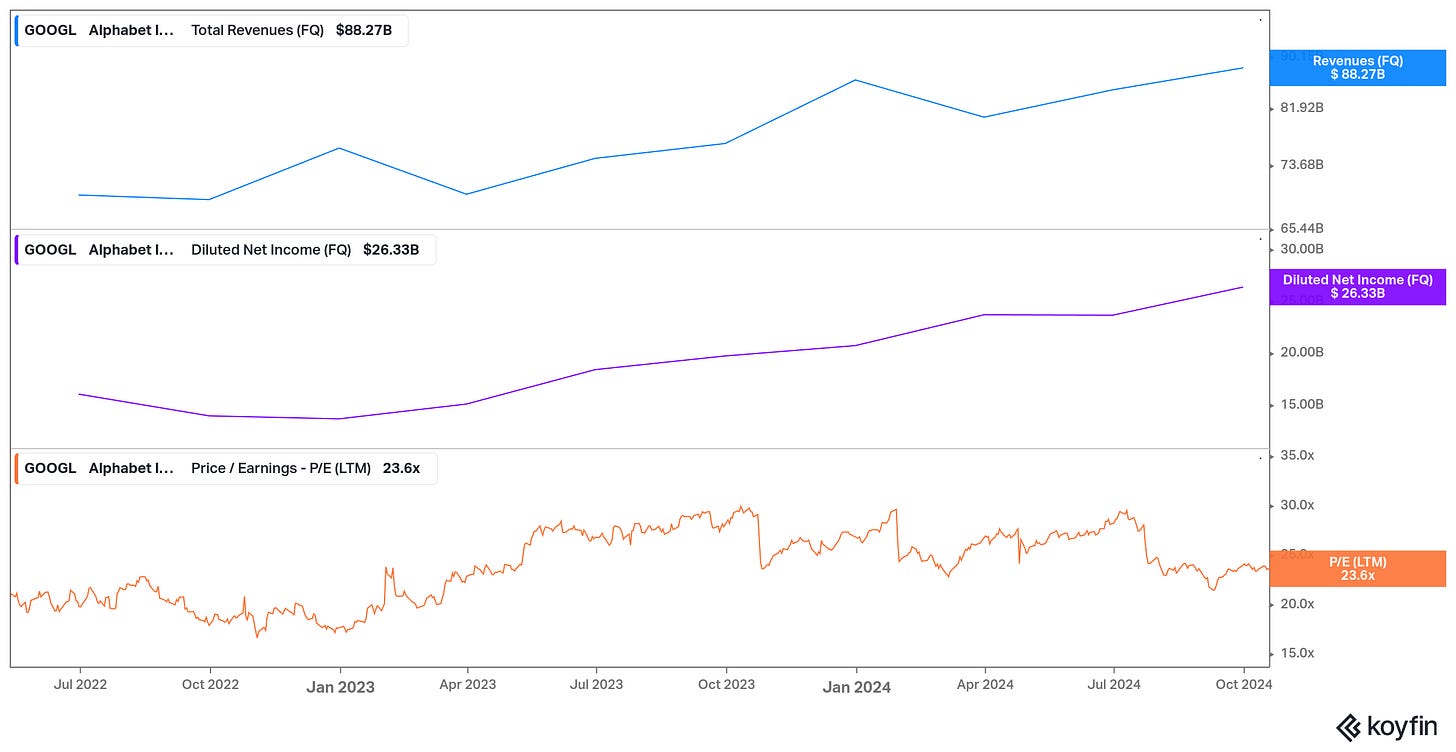Image resolution: width=1456 pixels, height=752 pixels.
Task: Select the purple color bar of Diluted Net Income legend
Action: [x=17, y=250]
